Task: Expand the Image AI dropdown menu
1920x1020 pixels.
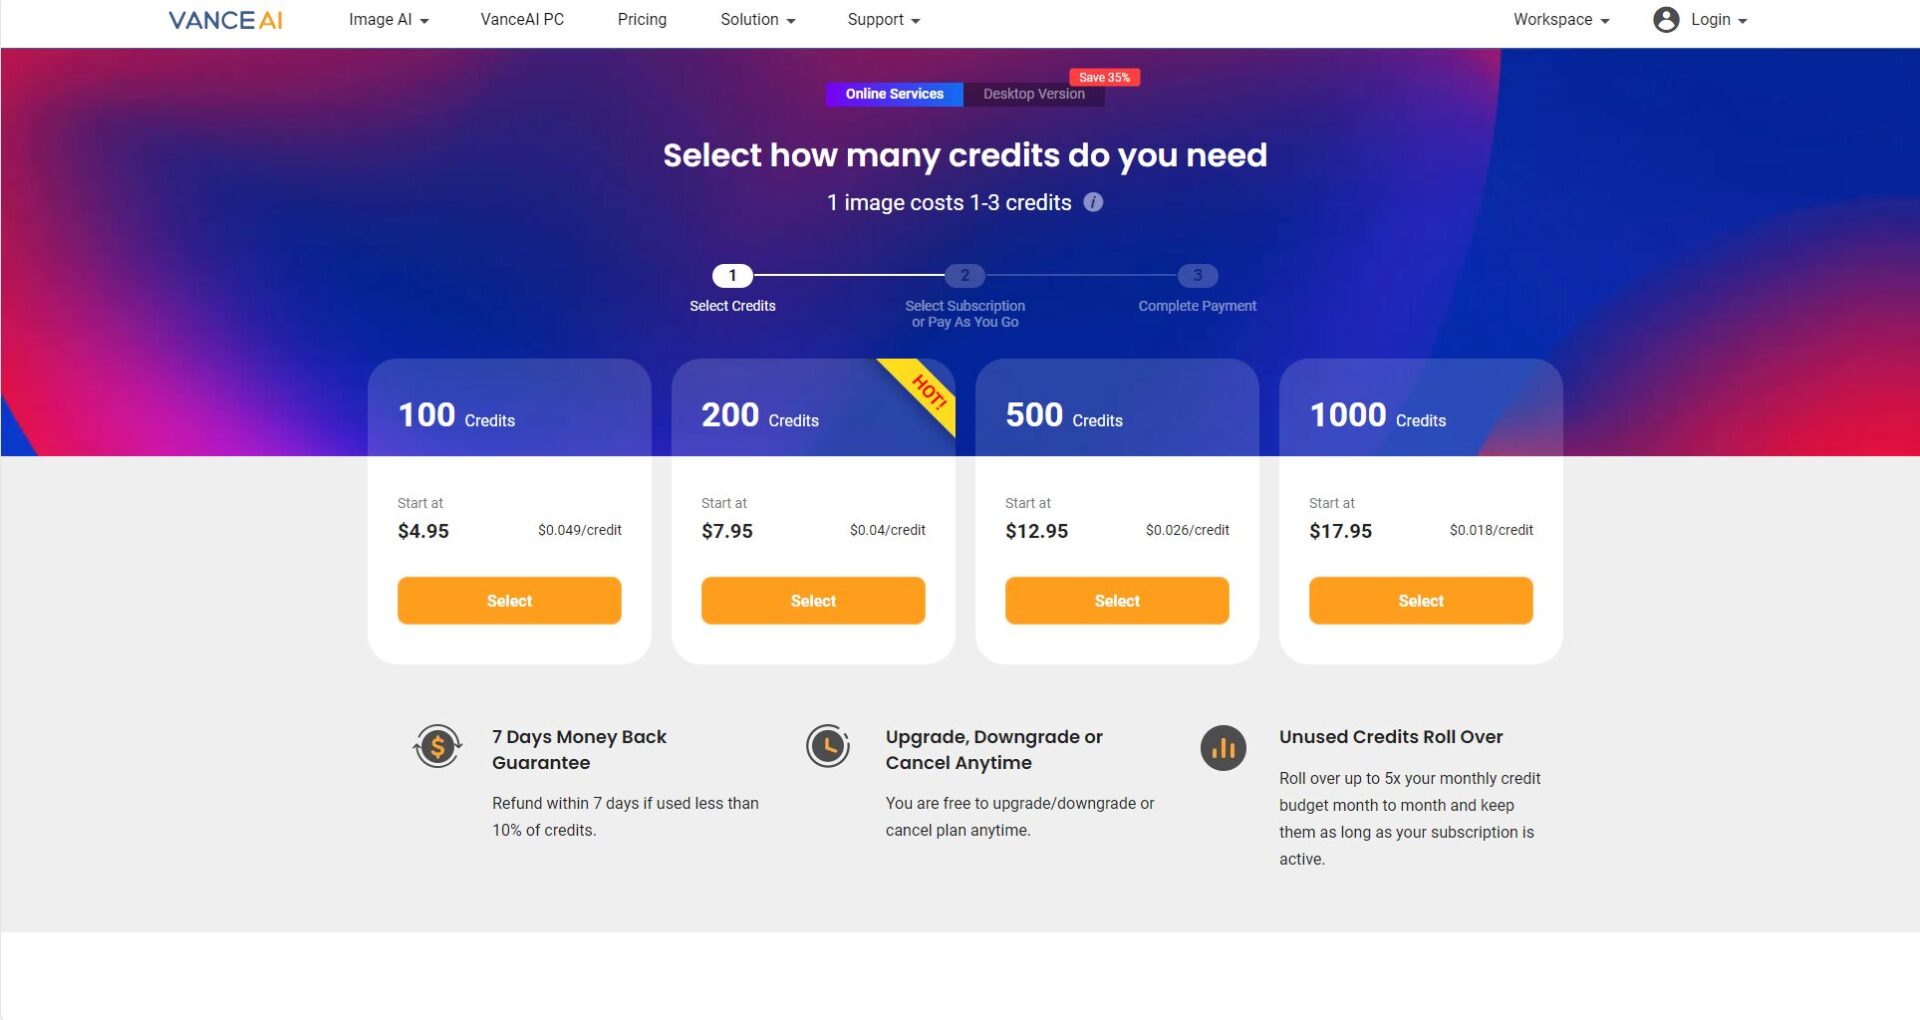Action: (388, 20)
